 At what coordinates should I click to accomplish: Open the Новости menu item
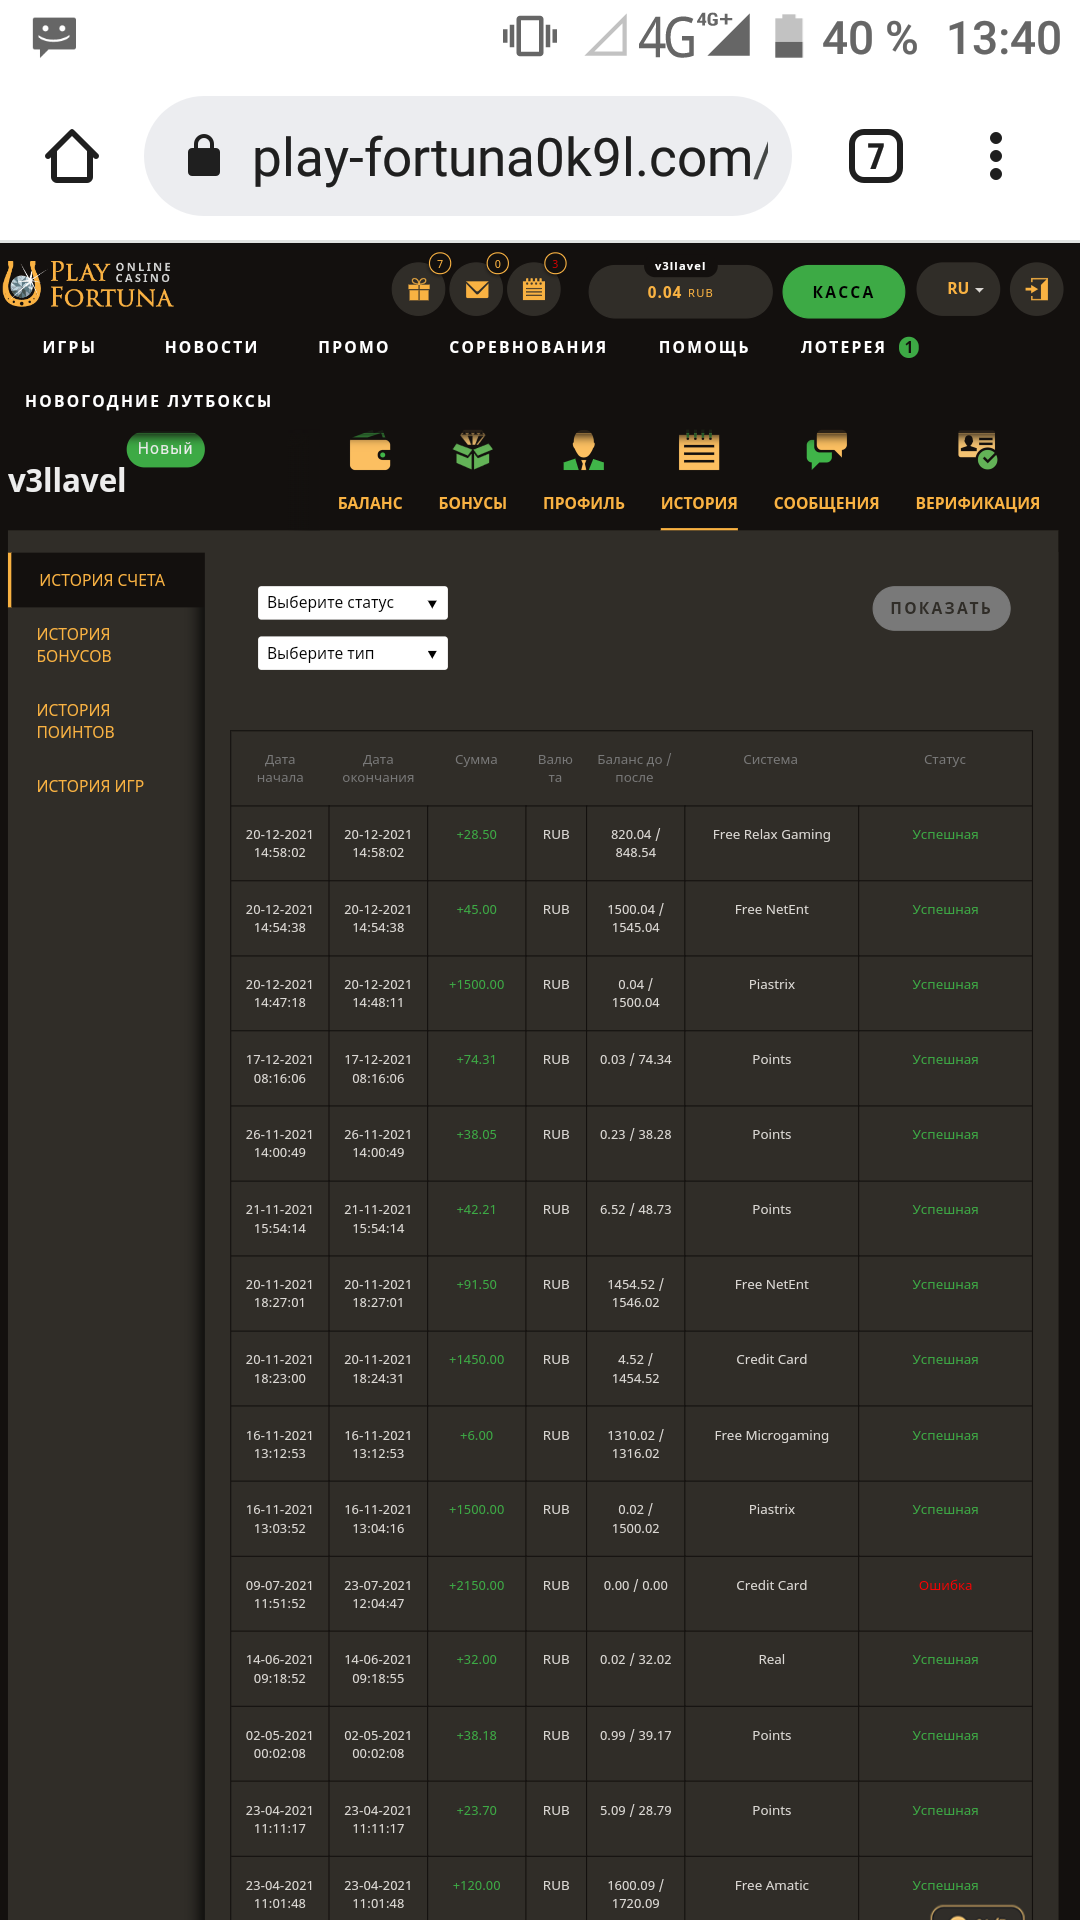tap(212, 347)
